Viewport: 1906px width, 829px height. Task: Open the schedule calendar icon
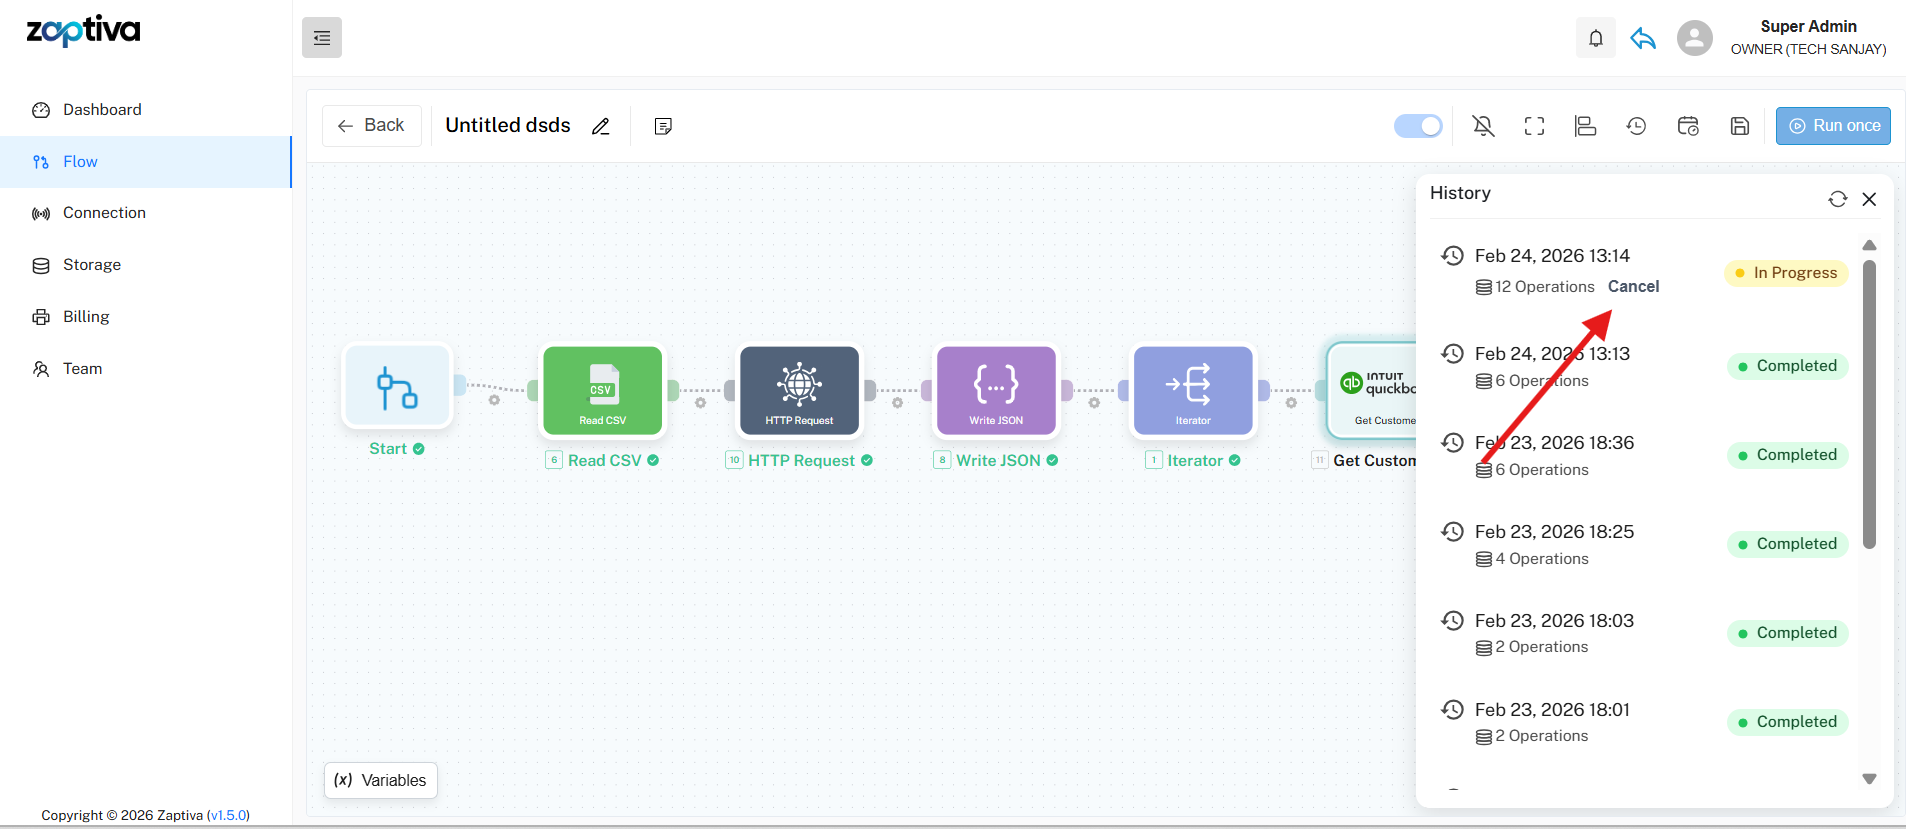(x=1688, y=126)
